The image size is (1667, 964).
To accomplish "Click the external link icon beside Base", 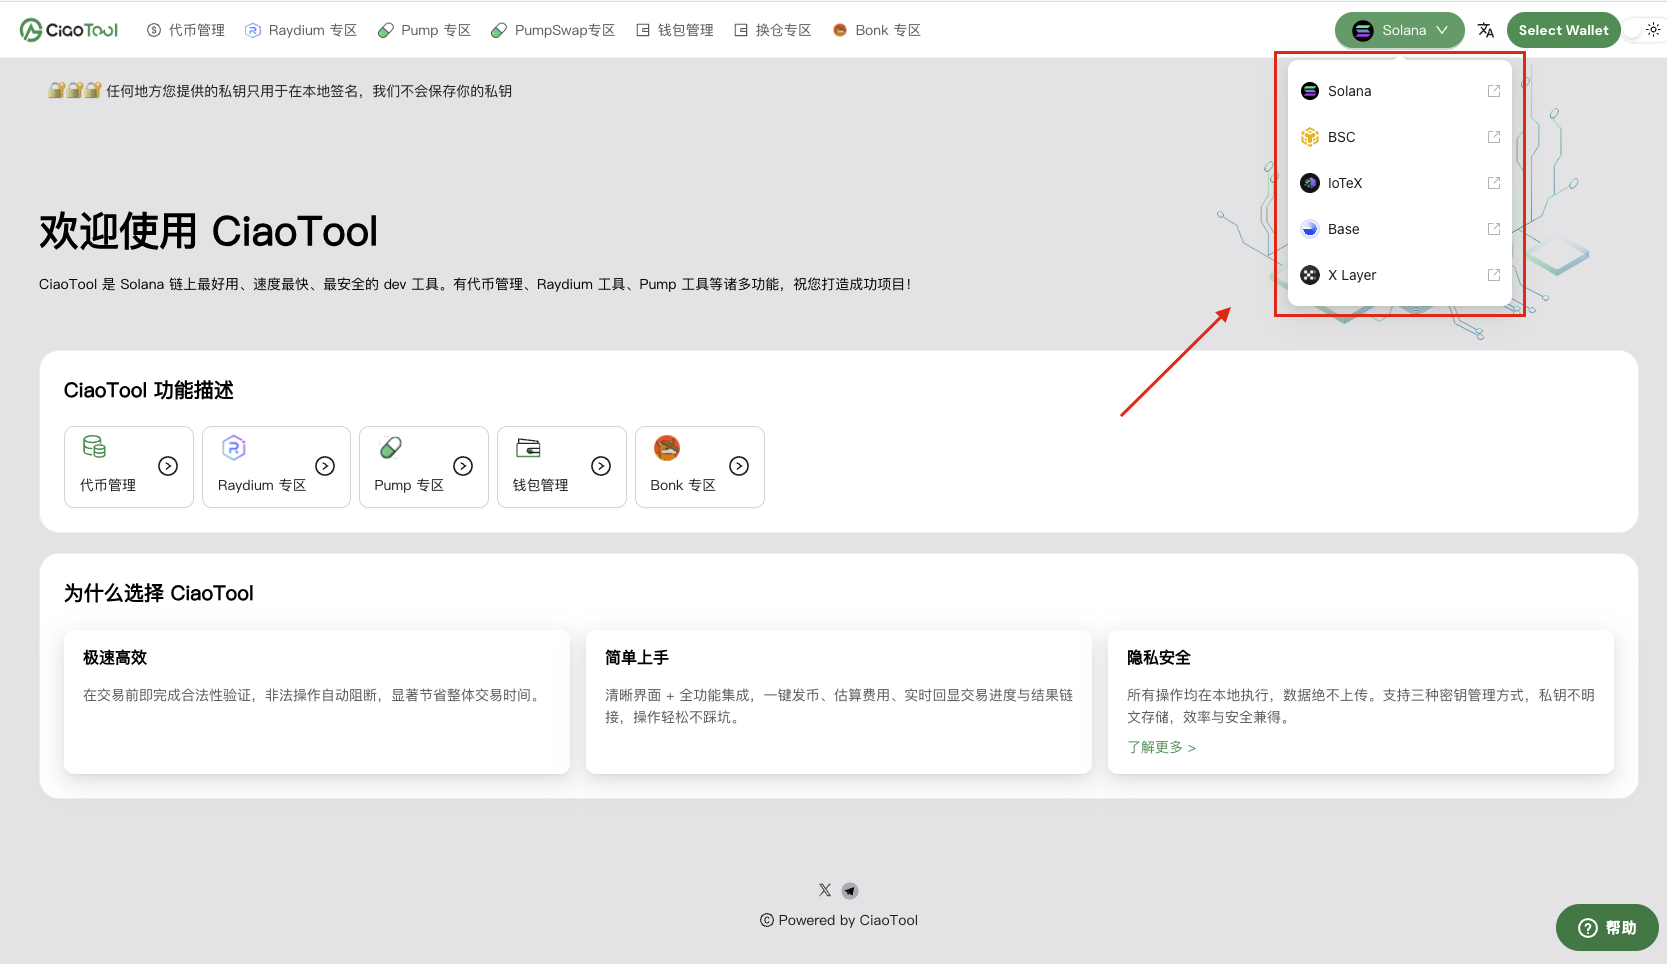I will pyautogui.click(x=1494, y=229).
